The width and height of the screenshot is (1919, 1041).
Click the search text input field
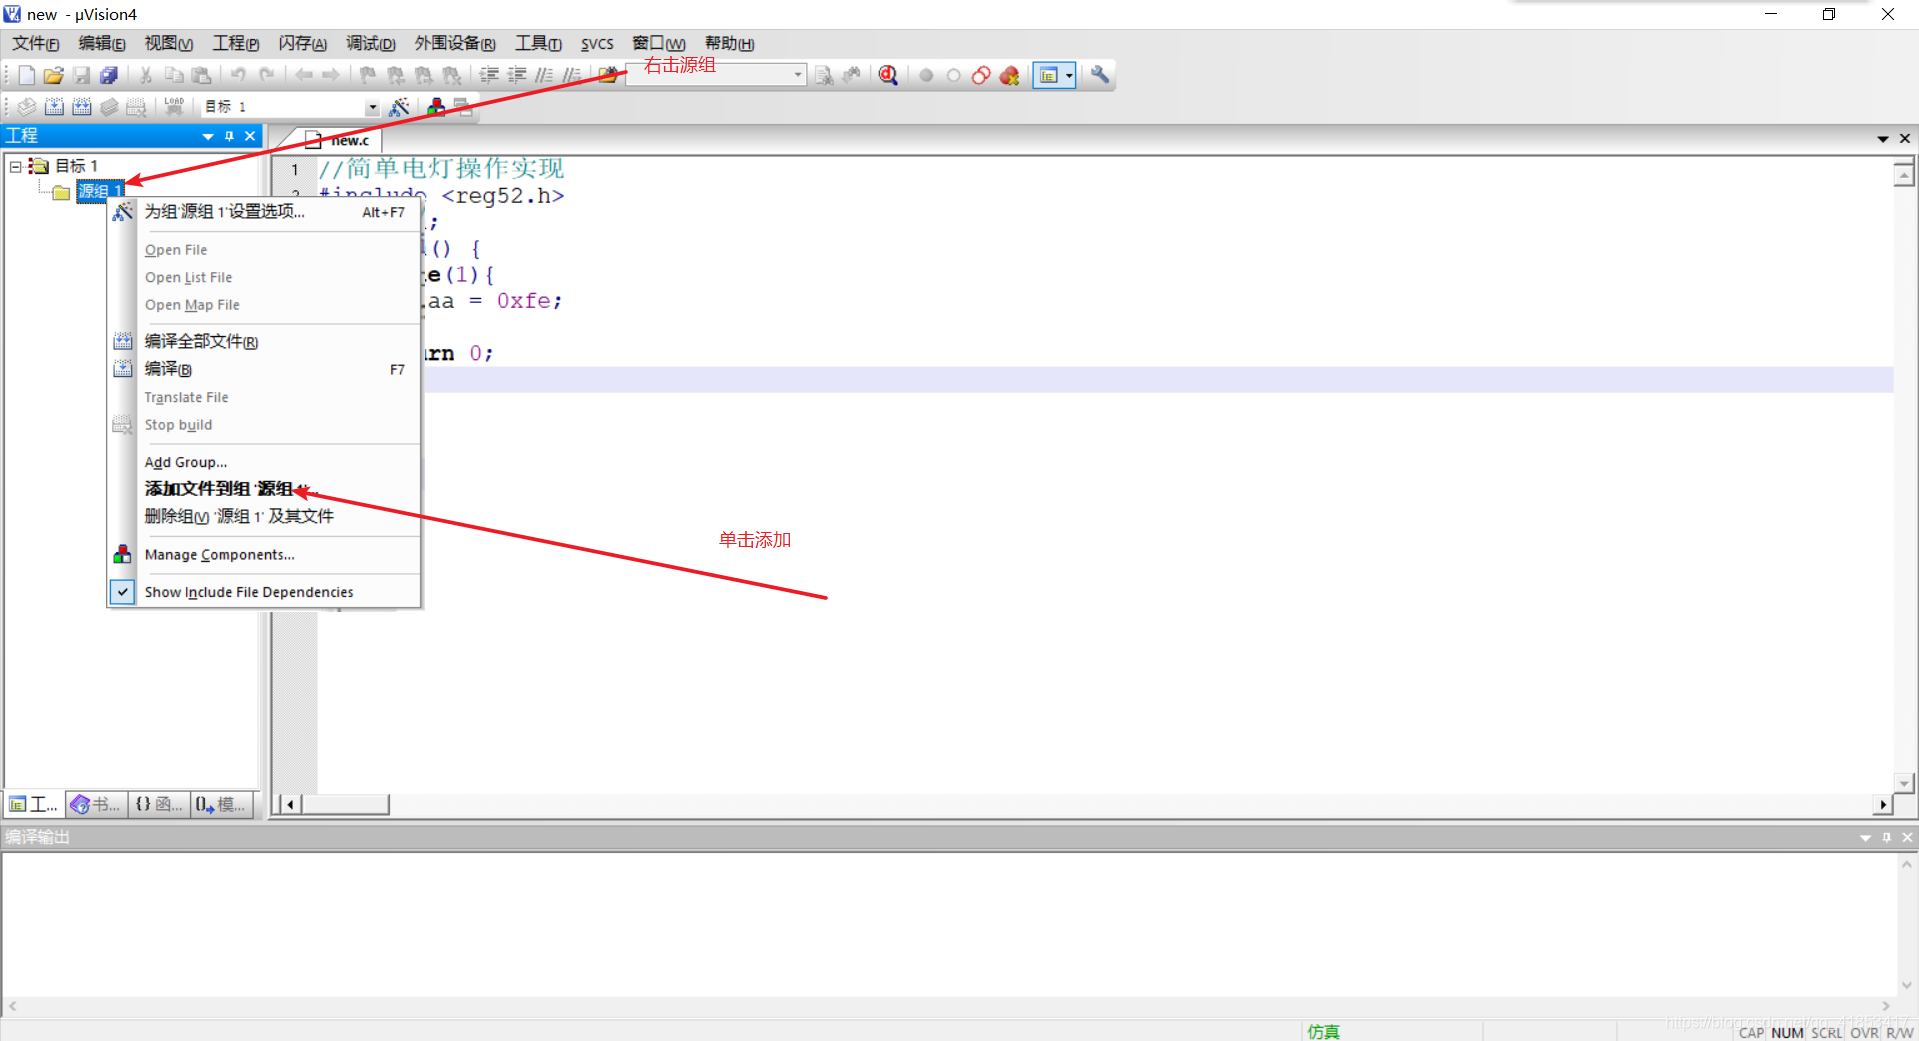tap(708, 75)
